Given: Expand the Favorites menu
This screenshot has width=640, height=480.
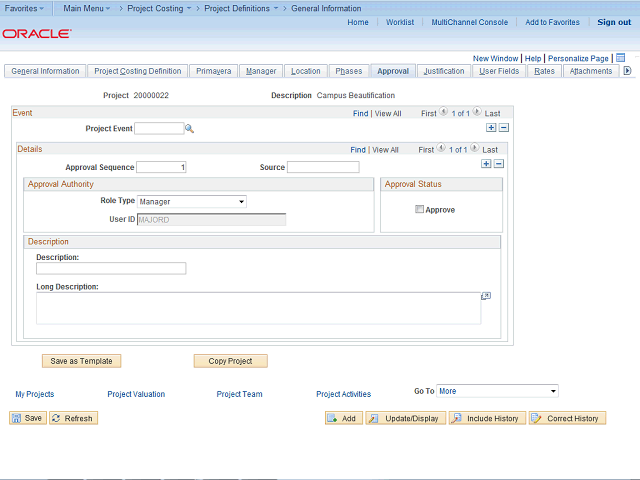Looking at the screenshot, I should [25, 8].
